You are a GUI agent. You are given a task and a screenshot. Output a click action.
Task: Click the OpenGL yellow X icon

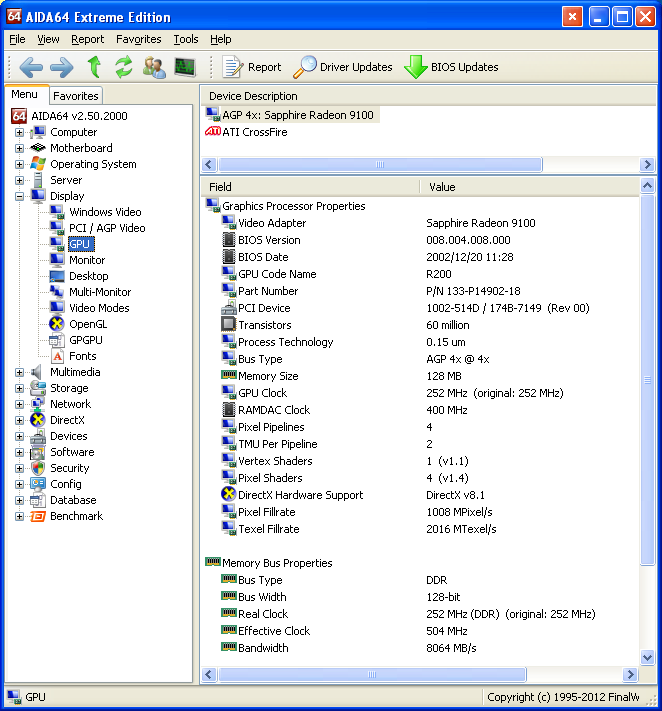(57, 324)
